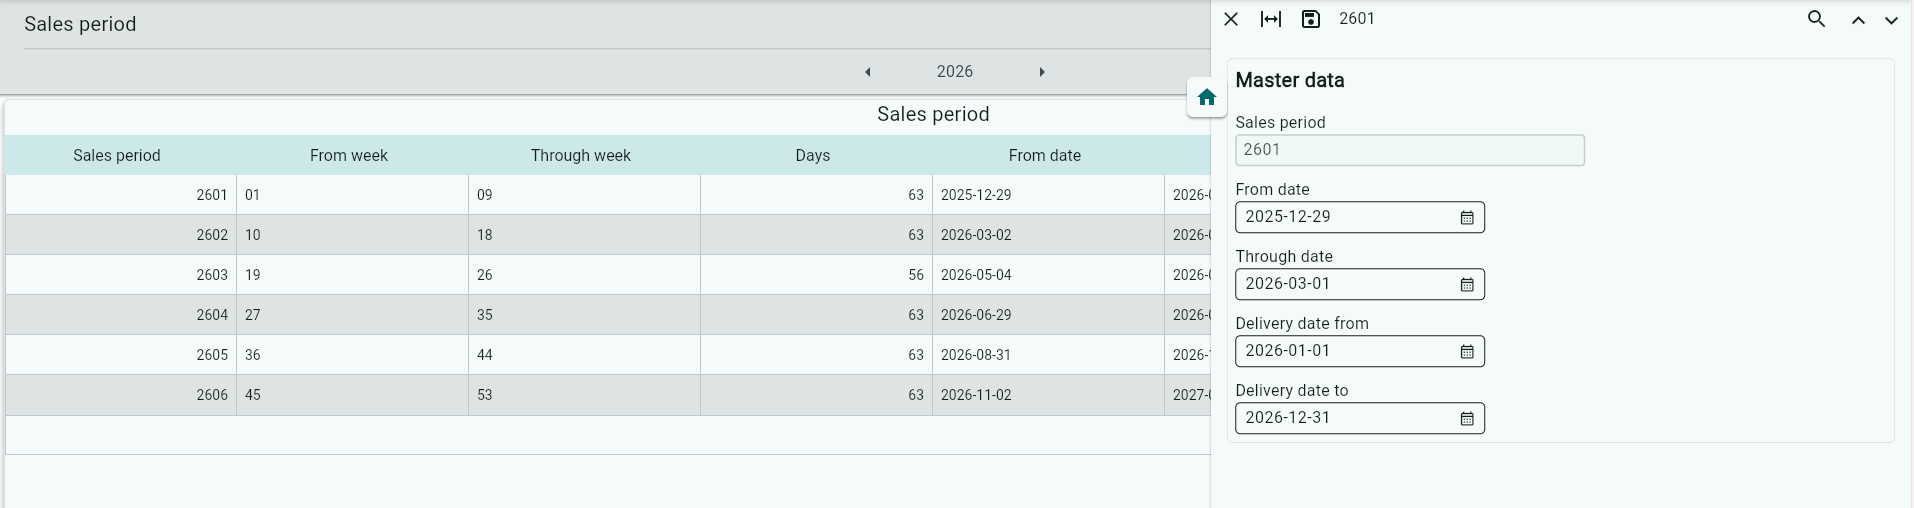Open calendar picker for Delivery date from
Viewport: 1914px width, 508px height.
[x=1466, y=351]
